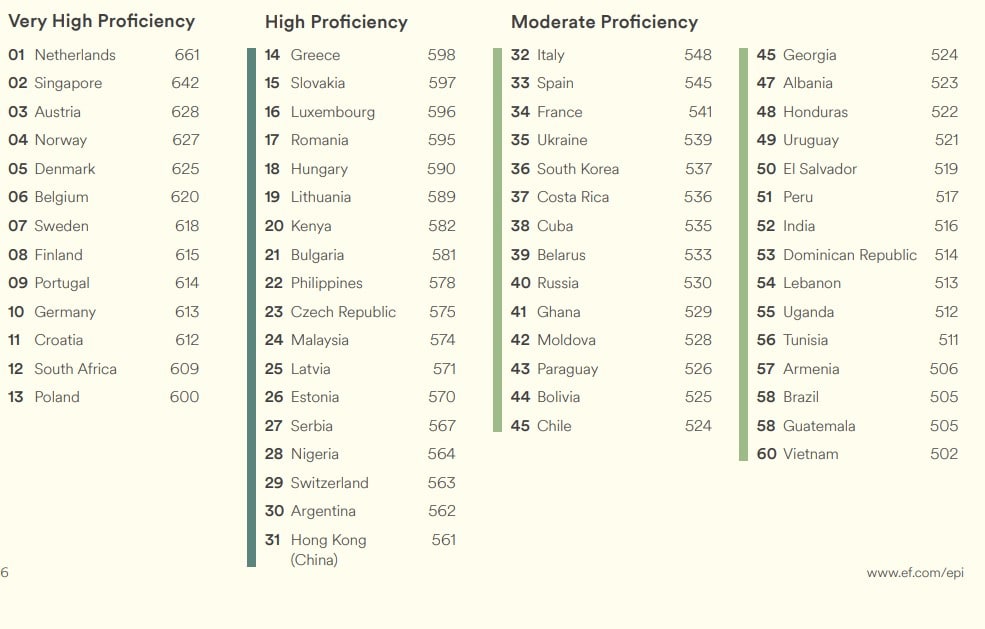Select the Greece row ranked 14
985x629 pixels.
tap(360, 55)
